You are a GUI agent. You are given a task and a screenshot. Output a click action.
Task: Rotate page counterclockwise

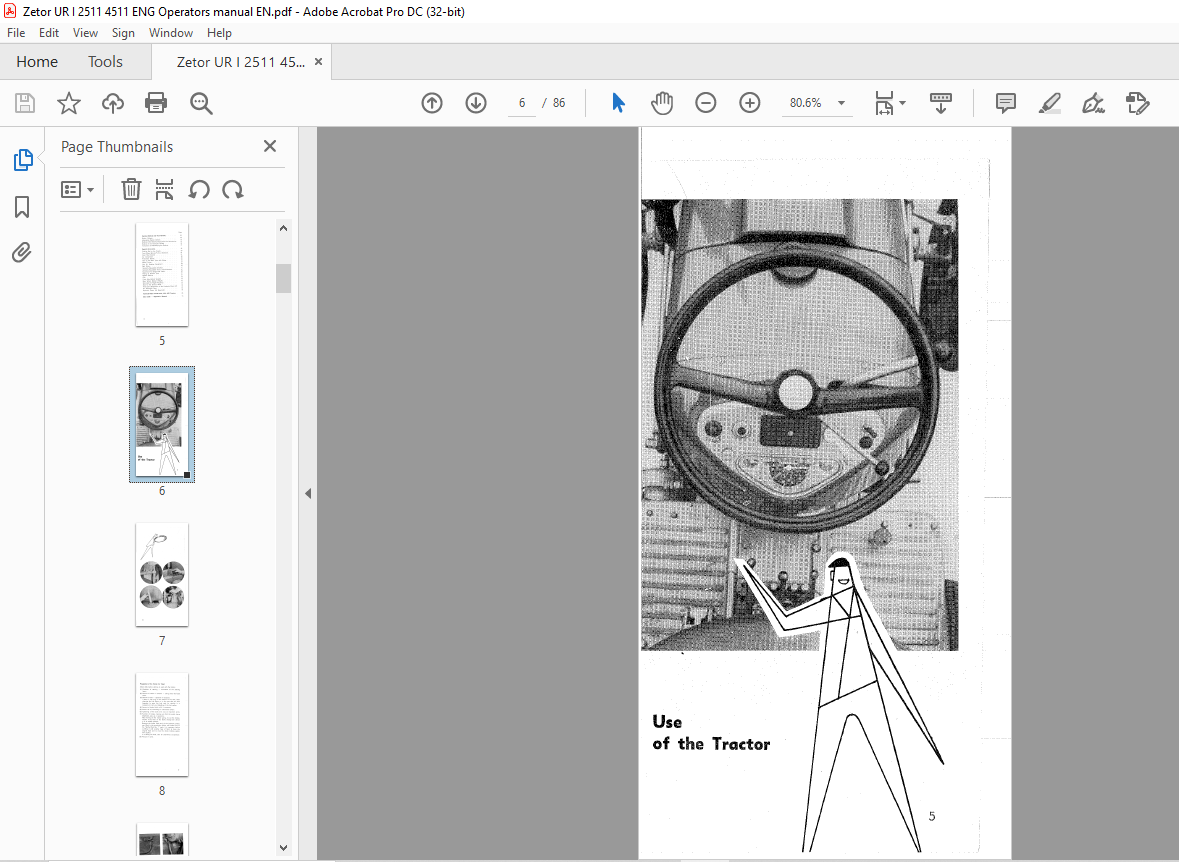(199, 190)
